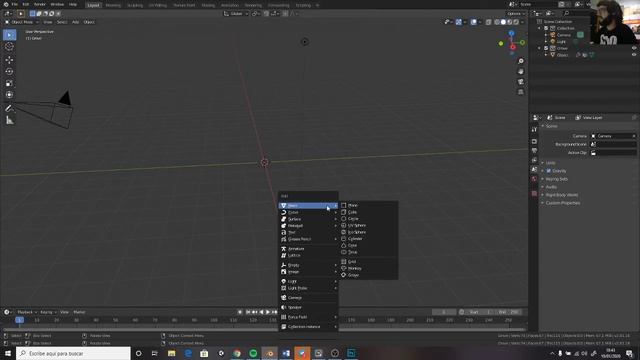The width and height of the screenshot is (640, 360).
Task: Toggle X-ray view button
Action: tap(489, 22)
